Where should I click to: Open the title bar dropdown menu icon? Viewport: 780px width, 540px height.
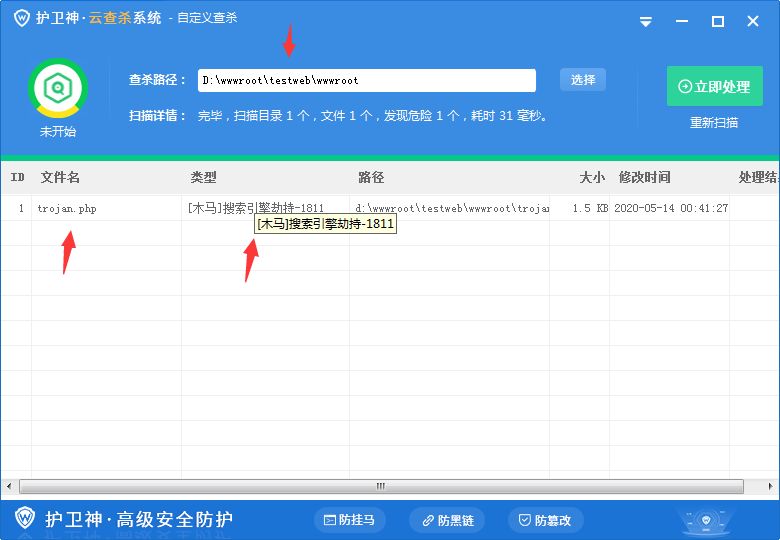pyautogui.click(x=646, y=21)
